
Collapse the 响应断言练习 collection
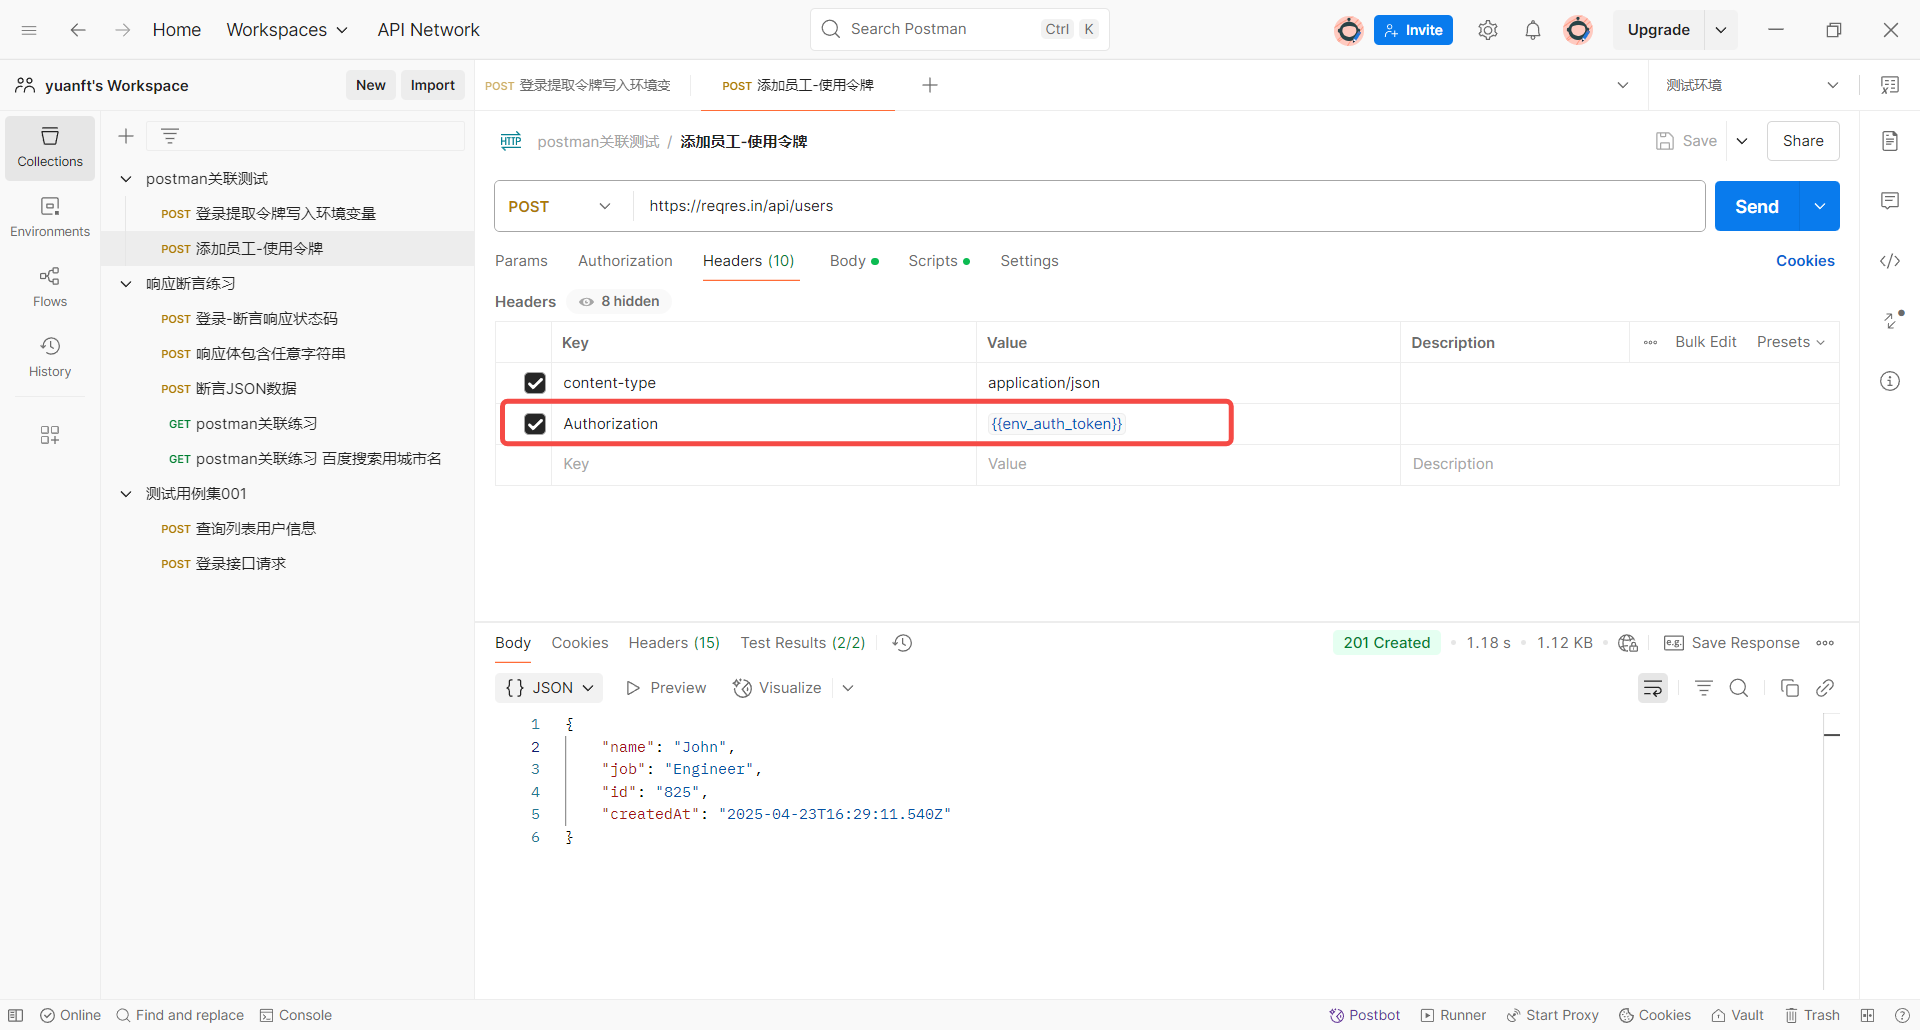[126, 284]
